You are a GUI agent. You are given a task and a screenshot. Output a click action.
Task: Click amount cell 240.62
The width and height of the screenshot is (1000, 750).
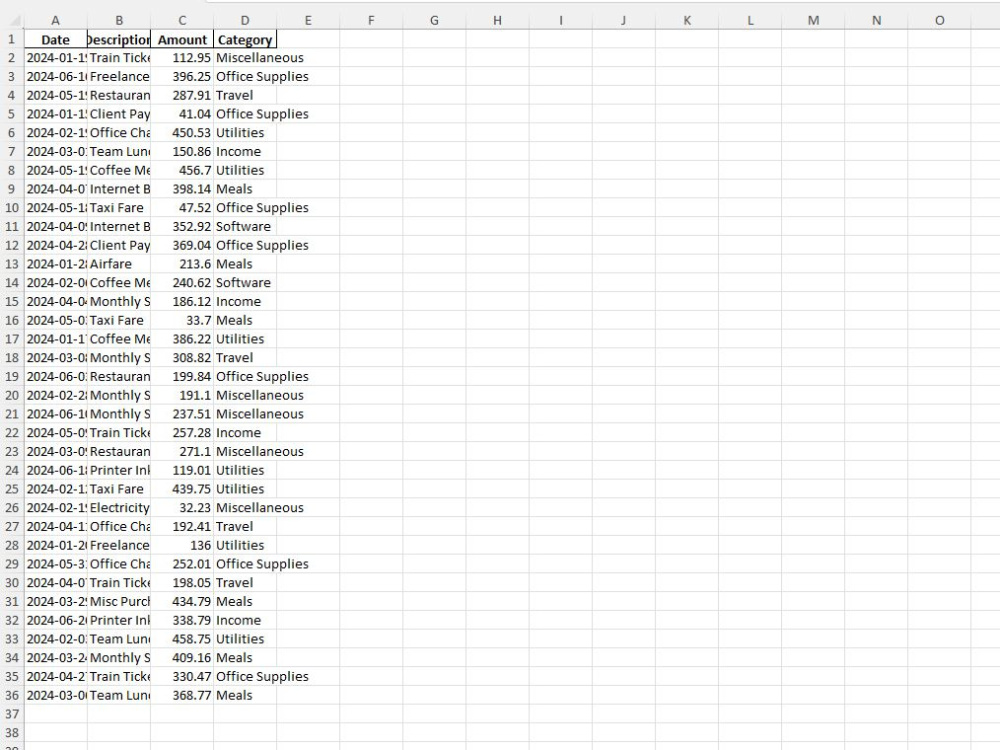(182, 283)
